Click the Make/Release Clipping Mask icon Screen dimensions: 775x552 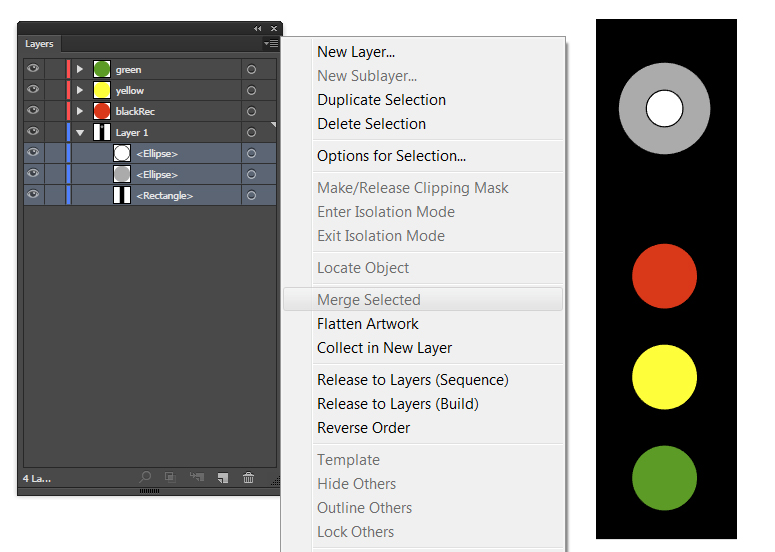tap(170, 478)
